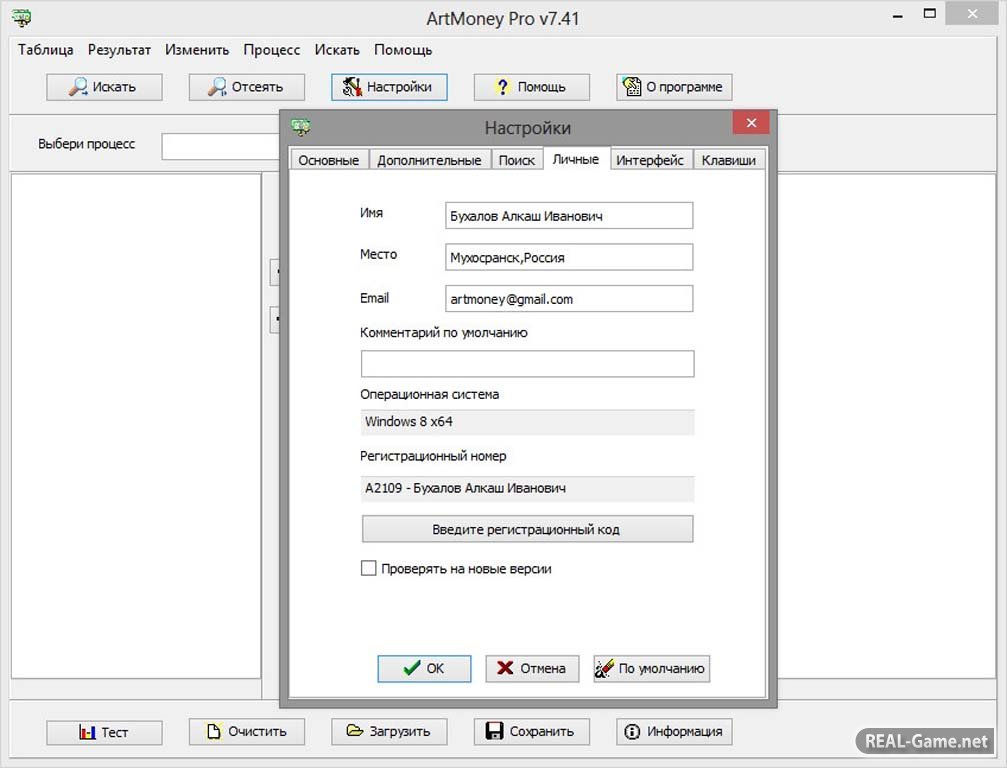Open the О программе about button
The image size is (1007, 768).
[x=674, y=87]
